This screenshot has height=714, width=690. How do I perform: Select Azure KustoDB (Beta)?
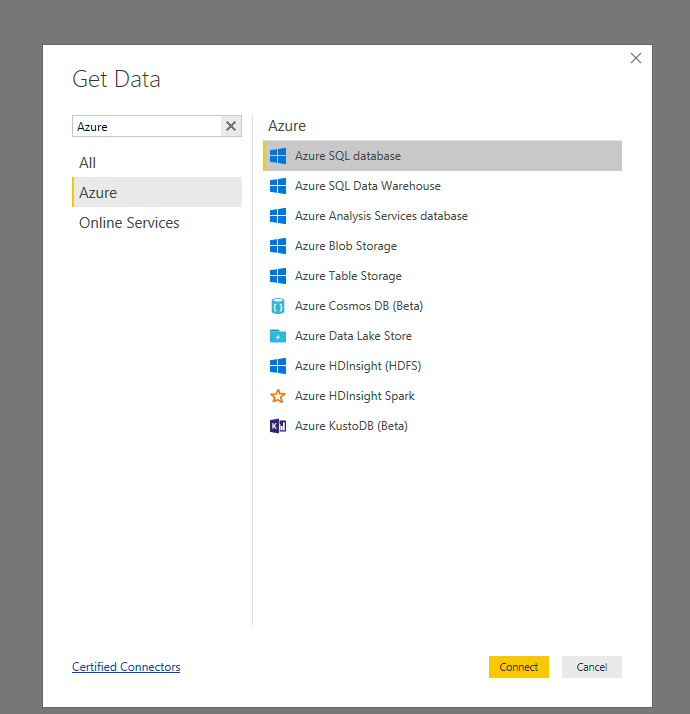[442, 426]
